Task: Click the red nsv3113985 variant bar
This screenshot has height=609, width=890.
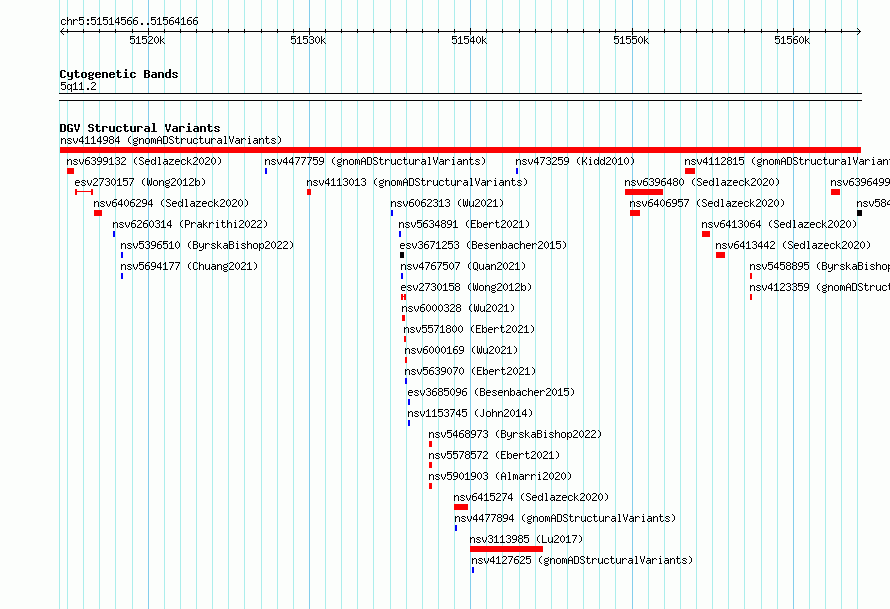Action: point(506,549)
